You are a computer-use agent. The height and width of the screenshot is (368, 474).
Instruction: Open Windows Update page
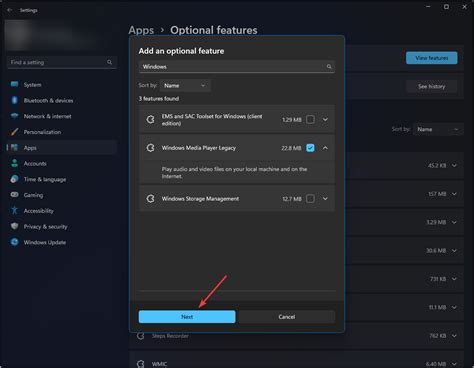tap(62, 242)
